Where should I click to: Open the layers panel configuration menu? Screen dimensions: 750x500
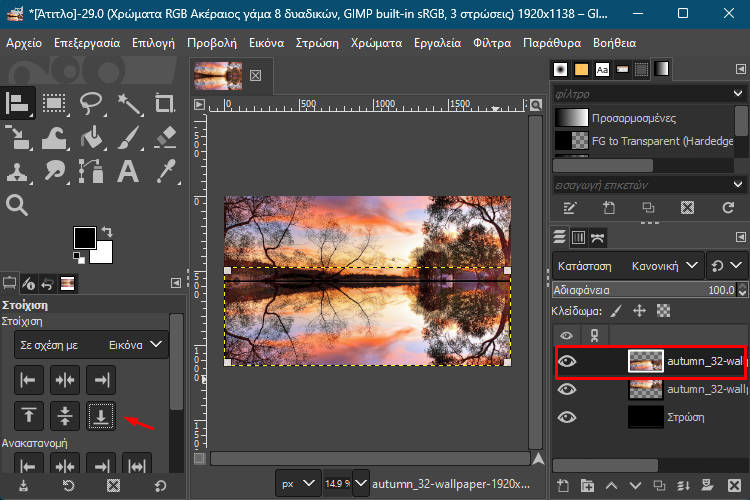(740, 237)
